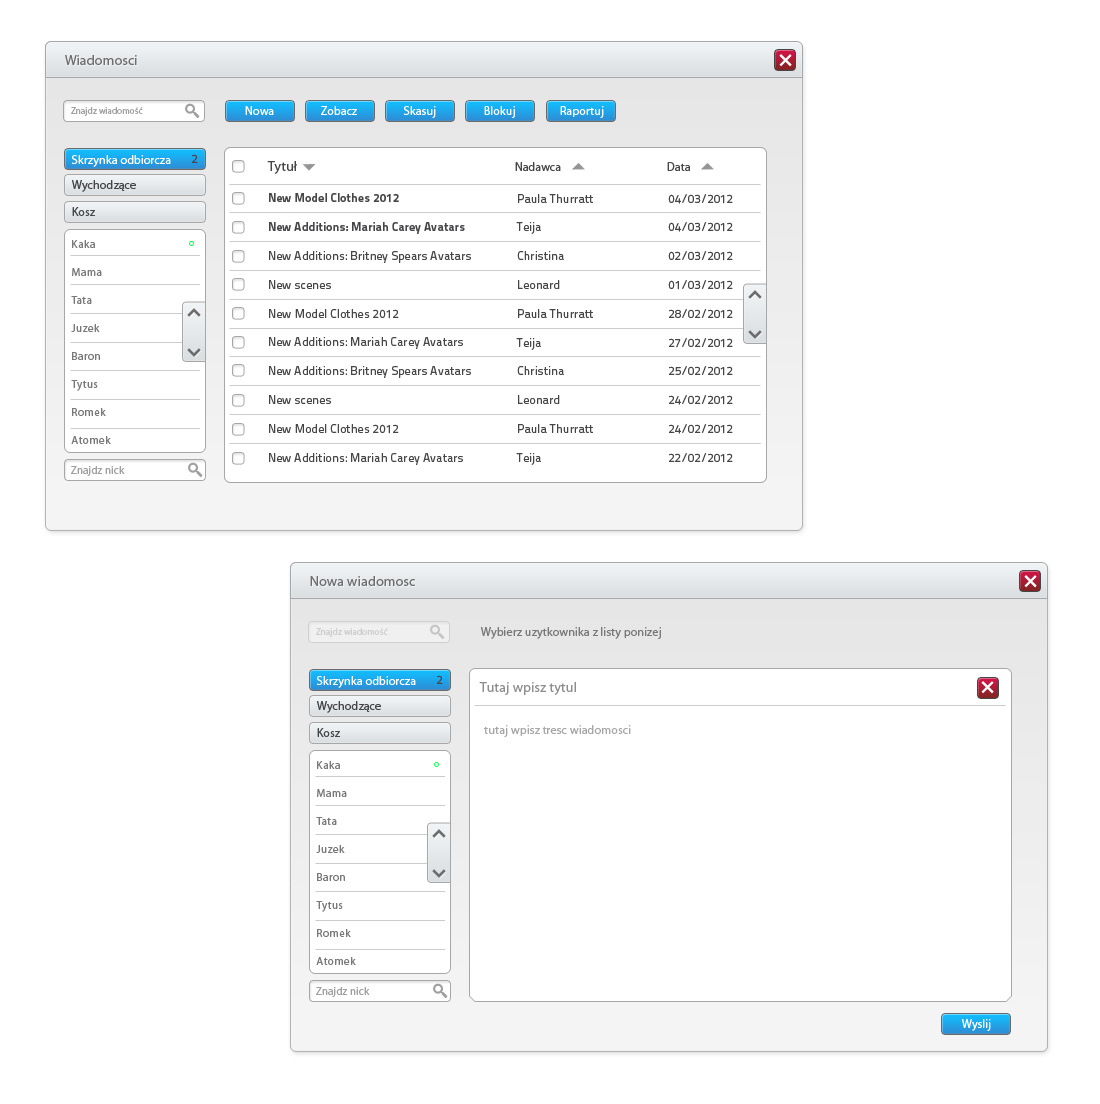Select Skrzynka odbiorcza in Nowa wiadomosc
Image resolution: width=1100 pixels, height=1104 pixels.
(380, 680)
